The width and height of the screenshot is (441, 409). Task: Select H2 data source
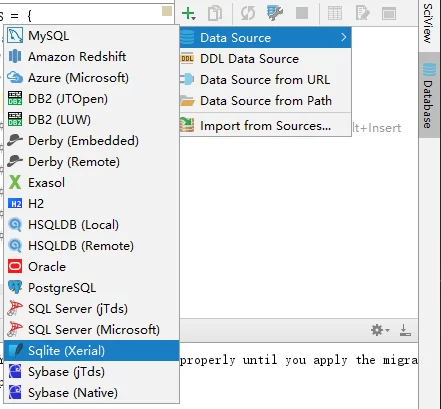point(92,204)
